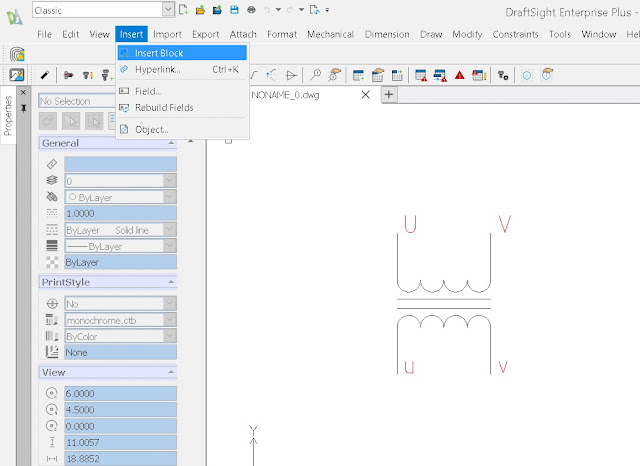Click the DraftSight application logo
Viewport: 640px width, 466px height.
15,17
